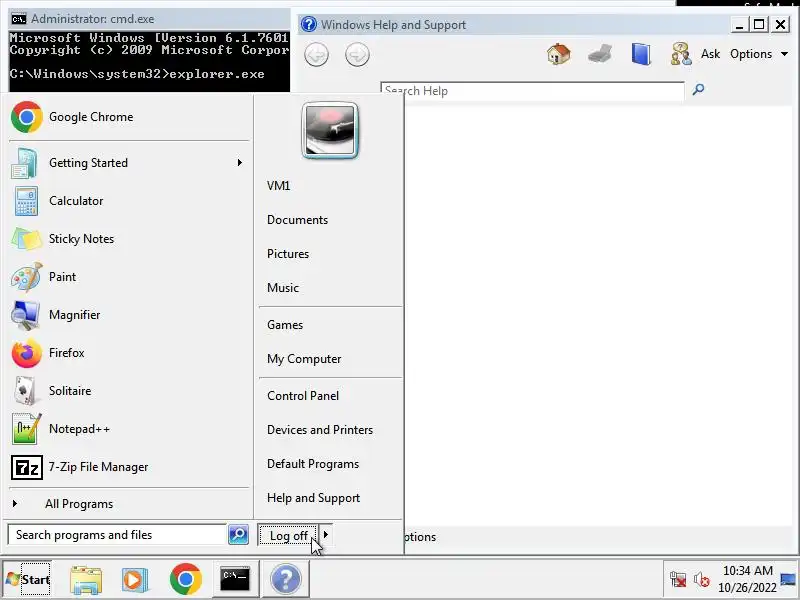The image size is (800, 600).
Task: Click Show desktop button at taskbar end
Action: click(790, 580)
